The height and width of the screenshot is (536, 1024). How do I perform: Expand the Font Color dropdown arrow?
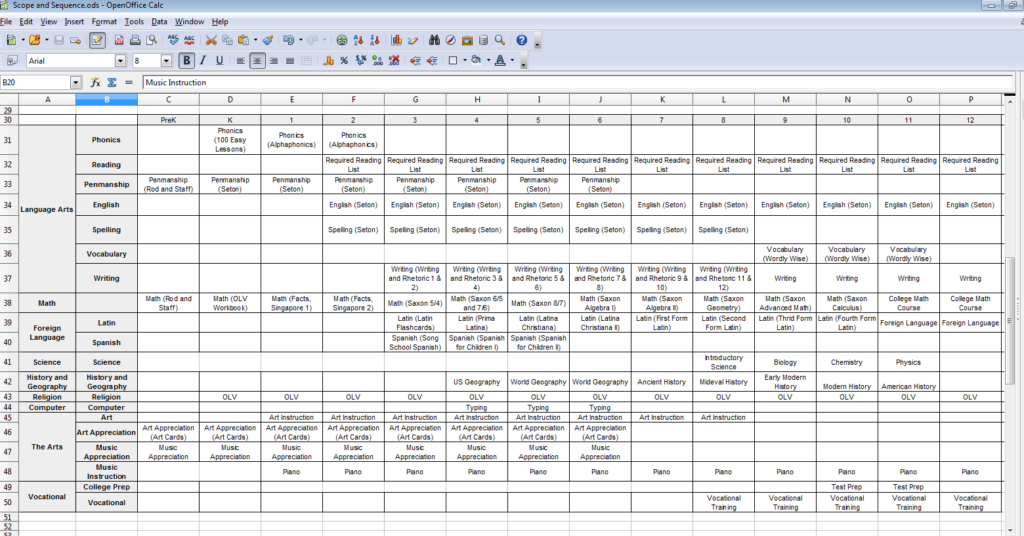coord(512,61)
